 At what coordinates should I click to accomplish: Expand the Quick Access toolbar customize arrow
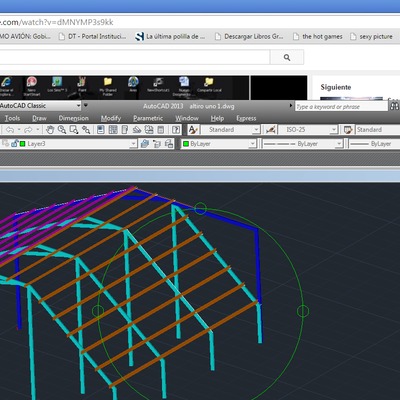(86, 106)
